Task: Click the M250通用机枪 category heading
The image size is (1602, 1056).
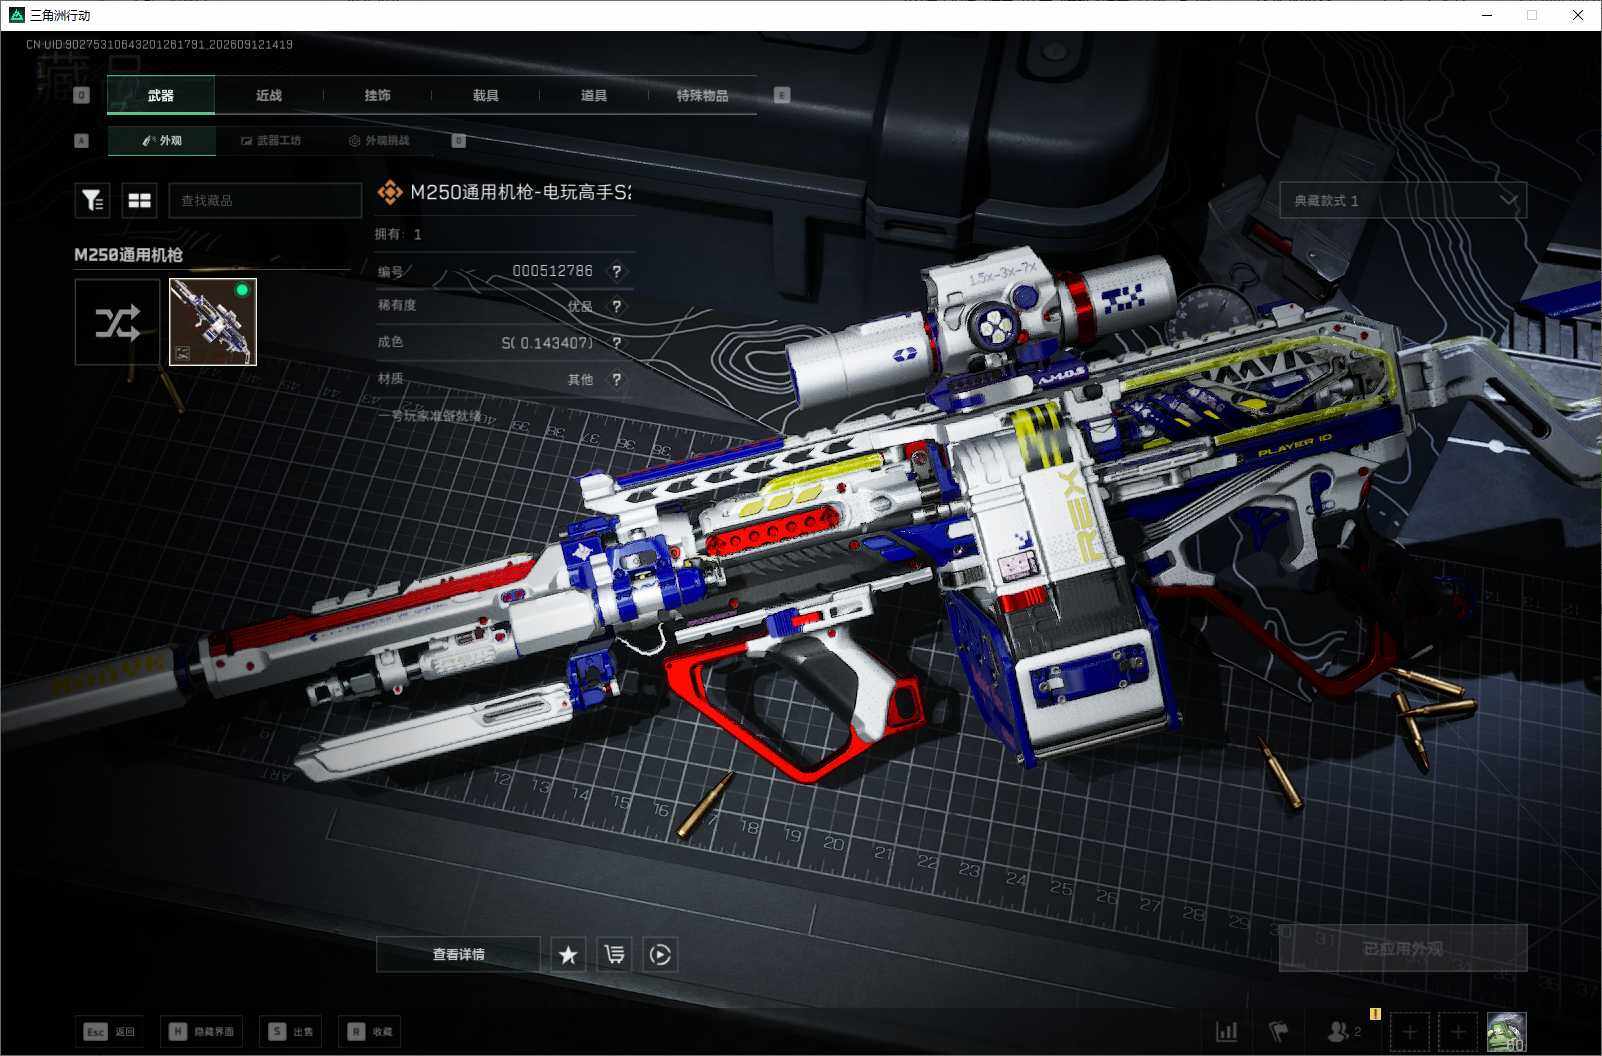Action: click(129, 255)
